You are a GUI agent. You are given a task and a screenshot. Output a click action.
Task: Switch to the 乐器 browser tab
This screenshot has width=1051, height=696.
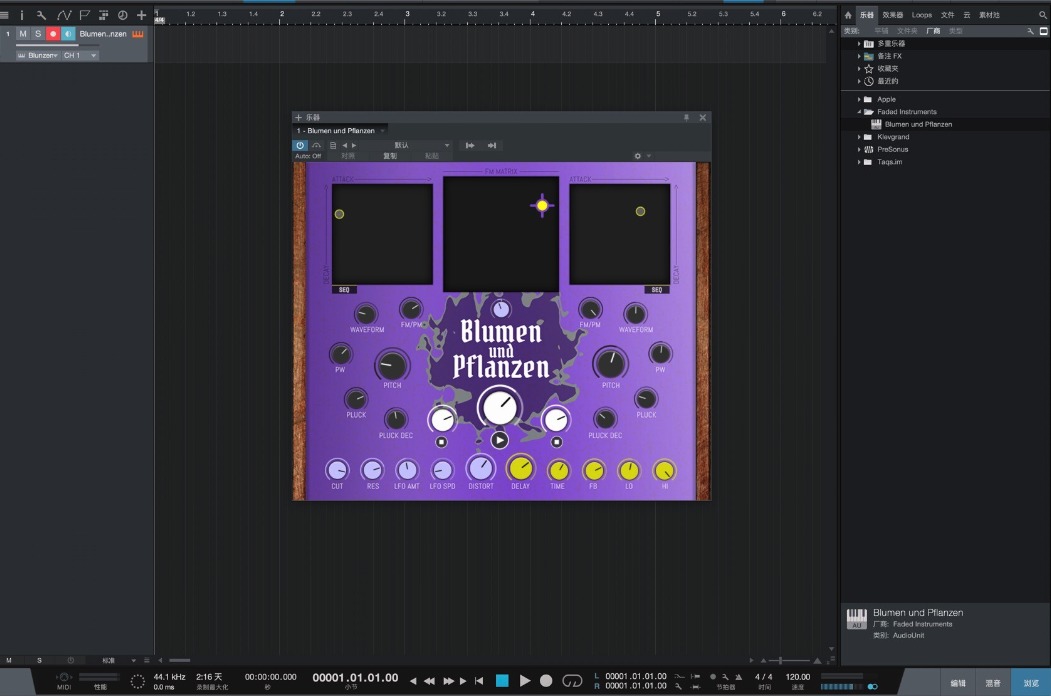click(x=867, y=15)
